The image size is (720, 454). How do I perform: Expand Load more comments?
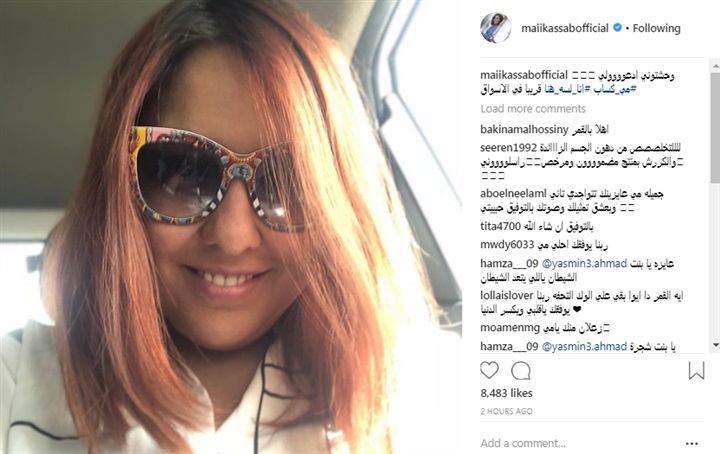[x=533, y=109]
